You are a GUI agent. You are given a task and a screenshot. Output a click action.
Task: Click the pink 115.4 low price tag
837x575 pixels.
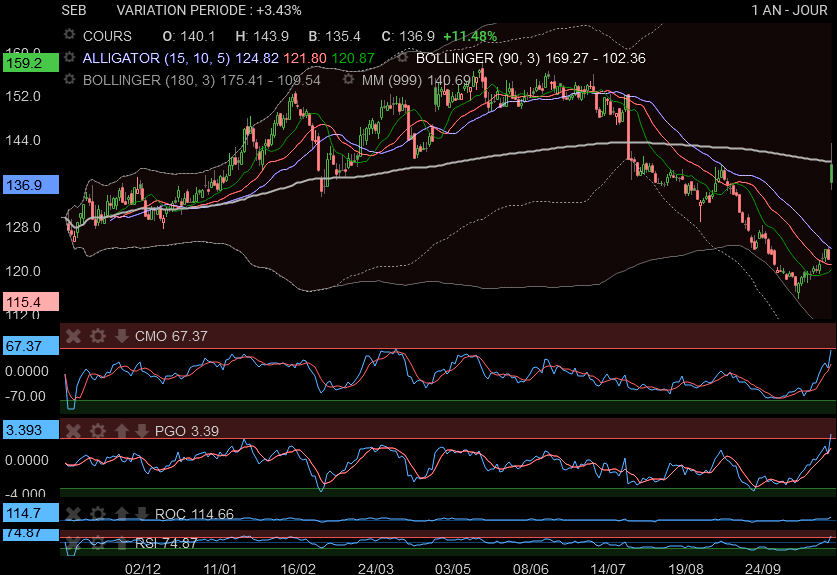[x=30, y=302]
